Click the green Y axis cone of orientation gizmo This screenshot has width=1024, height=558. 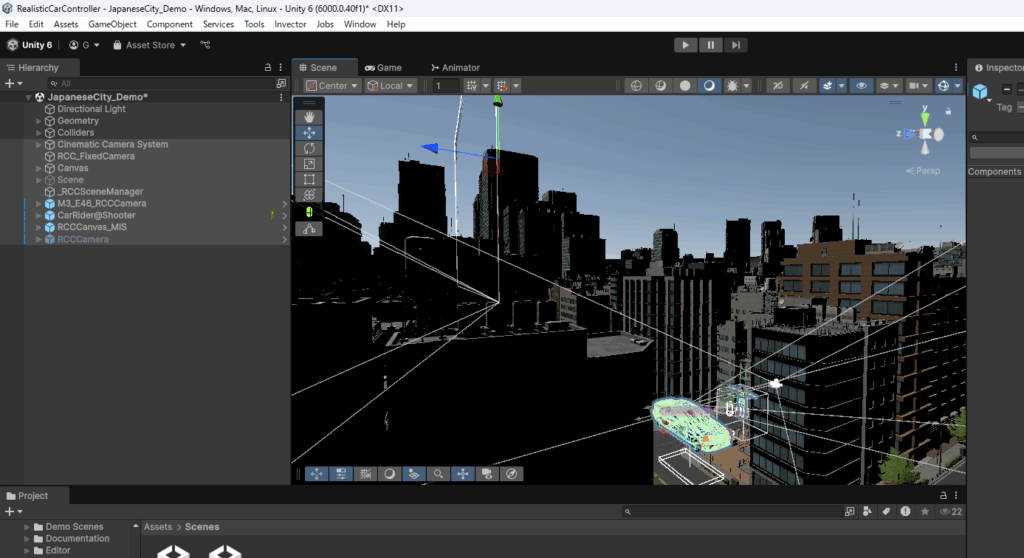coord(925,120)
